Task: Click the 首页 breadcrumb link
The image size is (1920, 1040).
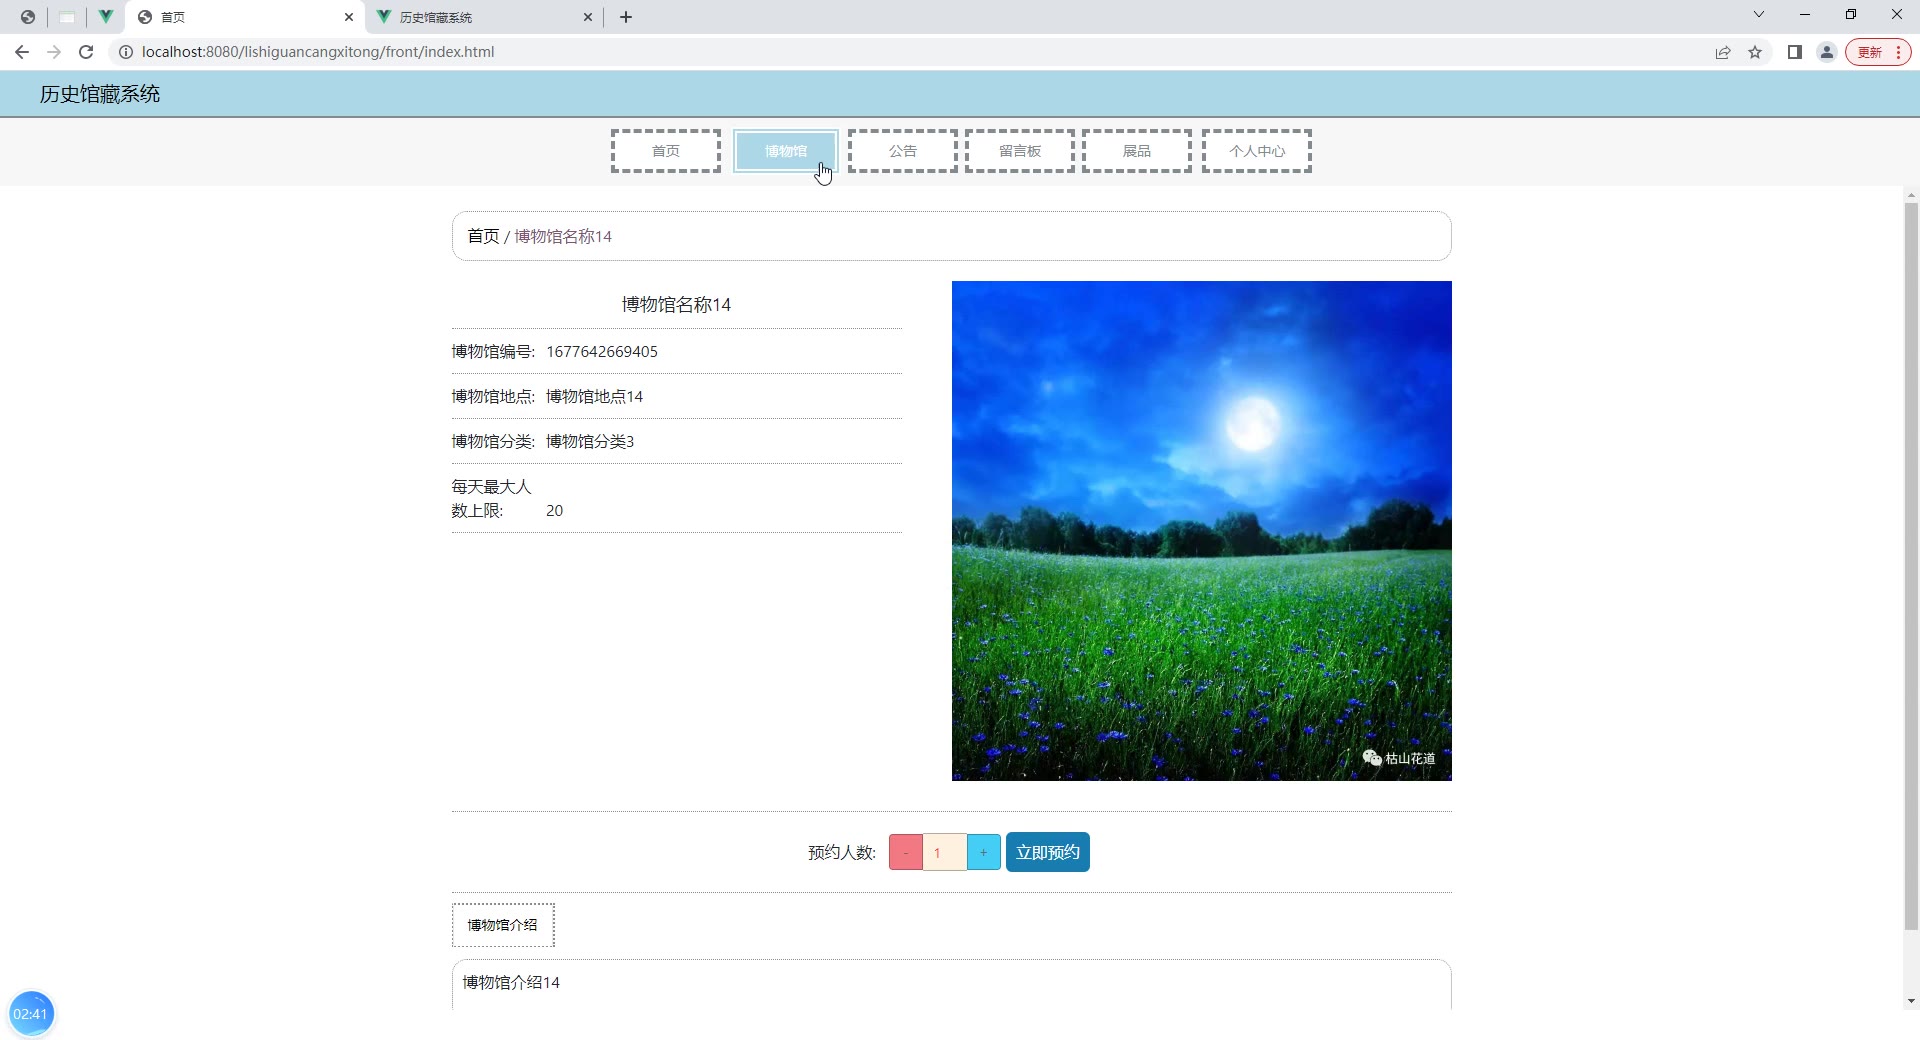Action: (483, 236)
